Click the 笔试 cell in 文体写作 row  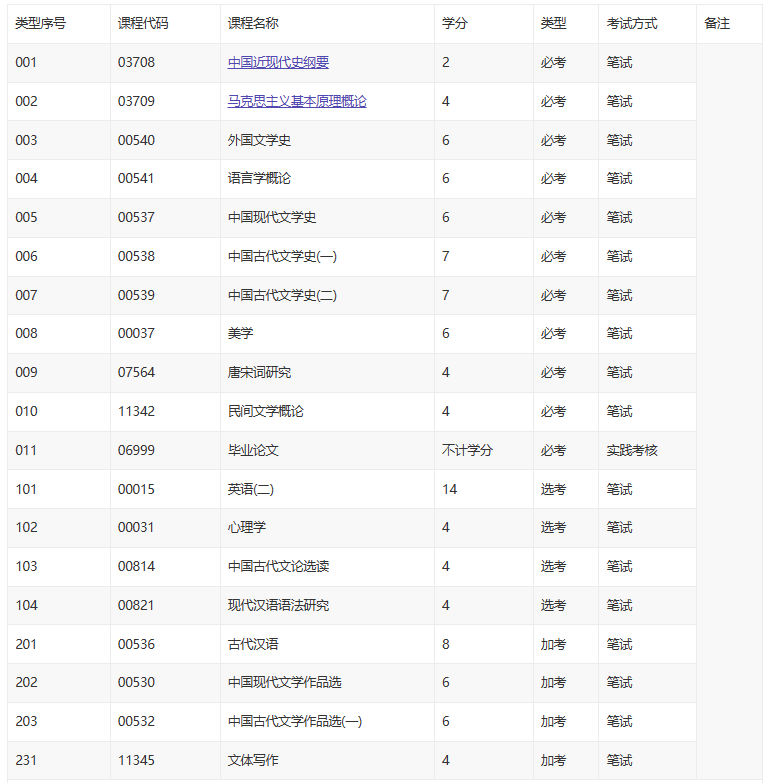click(619, 760)
